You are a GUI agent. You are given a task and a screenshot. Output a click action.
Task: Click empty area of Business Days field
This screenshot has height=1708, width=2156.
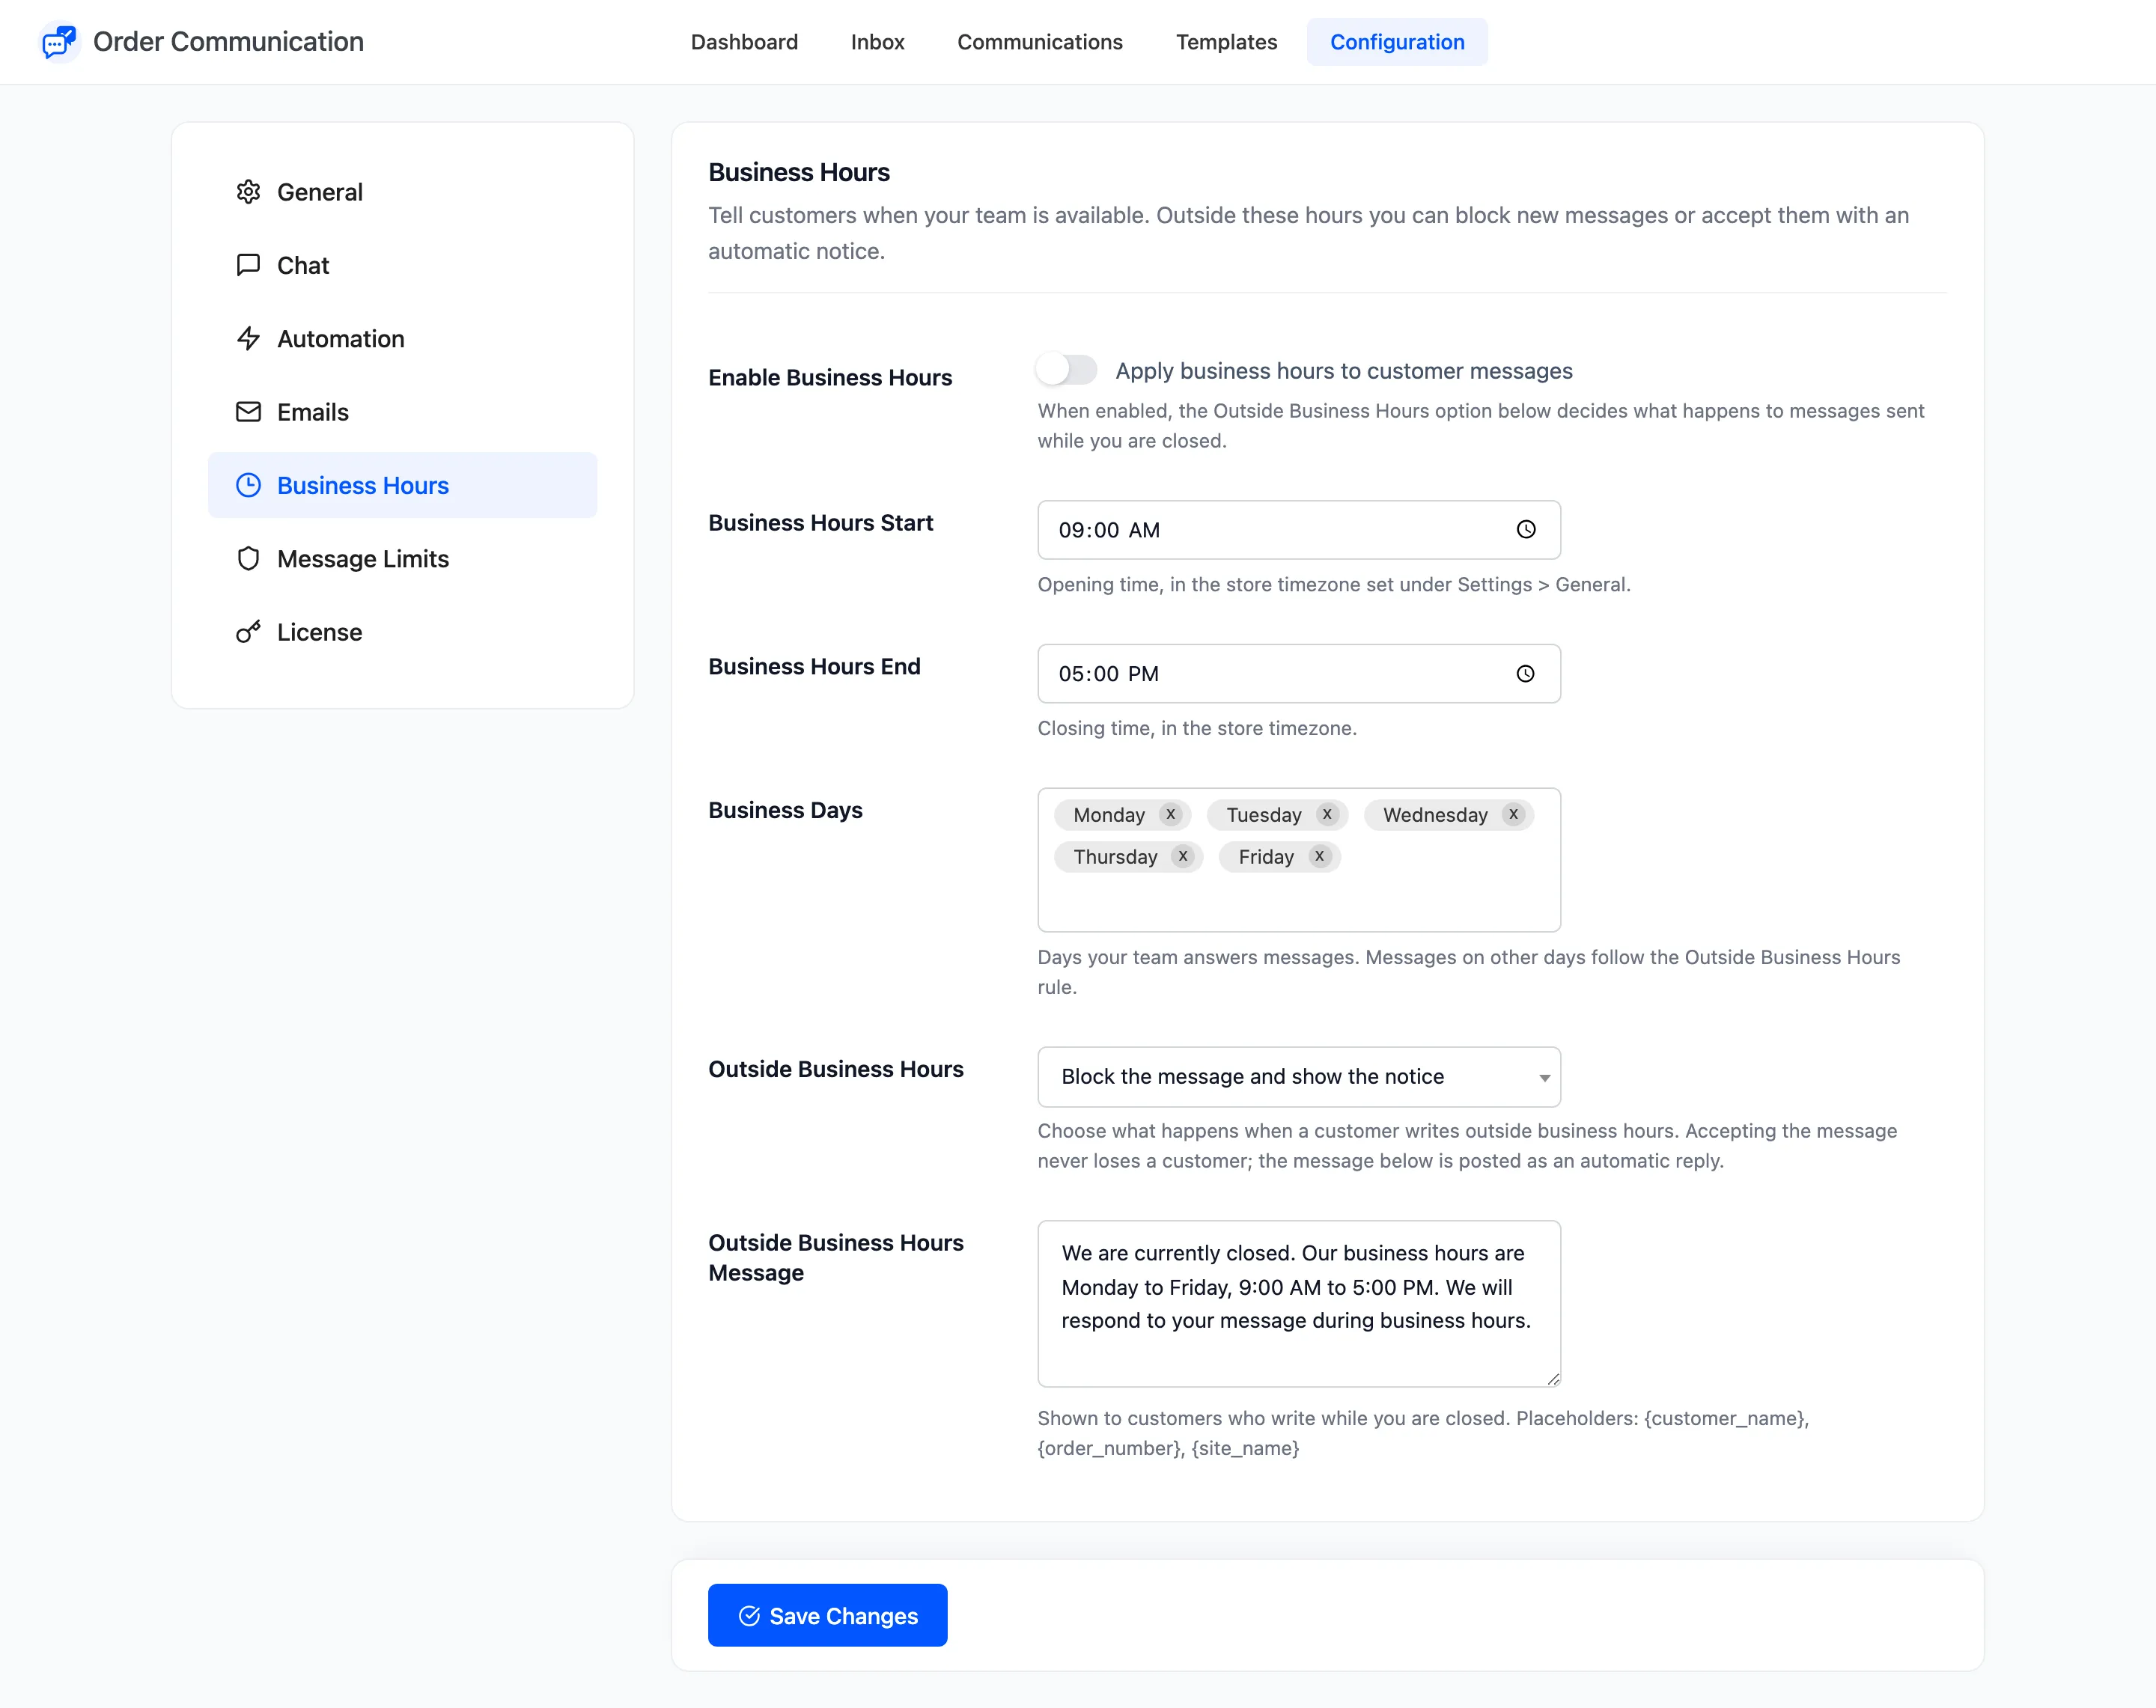pos(1298,904)
